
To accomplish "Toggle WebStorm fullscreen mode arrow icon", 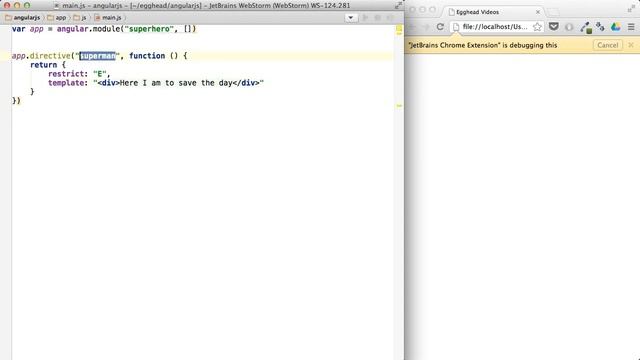I will [x=398, y=5].
